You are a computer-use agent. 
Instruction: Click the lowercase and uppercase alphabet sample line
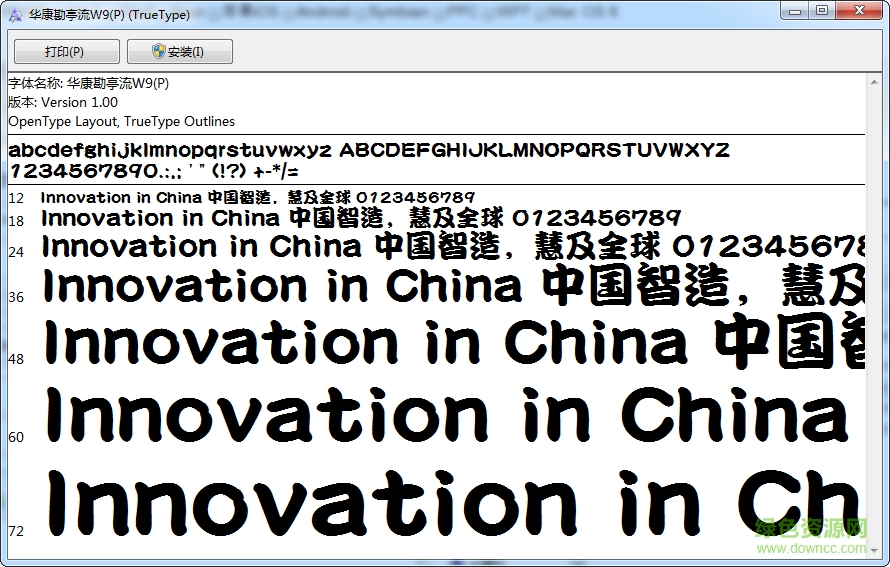[x=369, y=150]
